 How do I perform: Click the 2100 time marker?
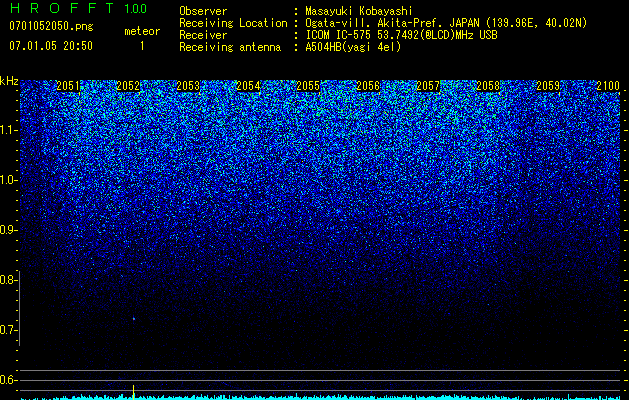[x=608, y=86]
